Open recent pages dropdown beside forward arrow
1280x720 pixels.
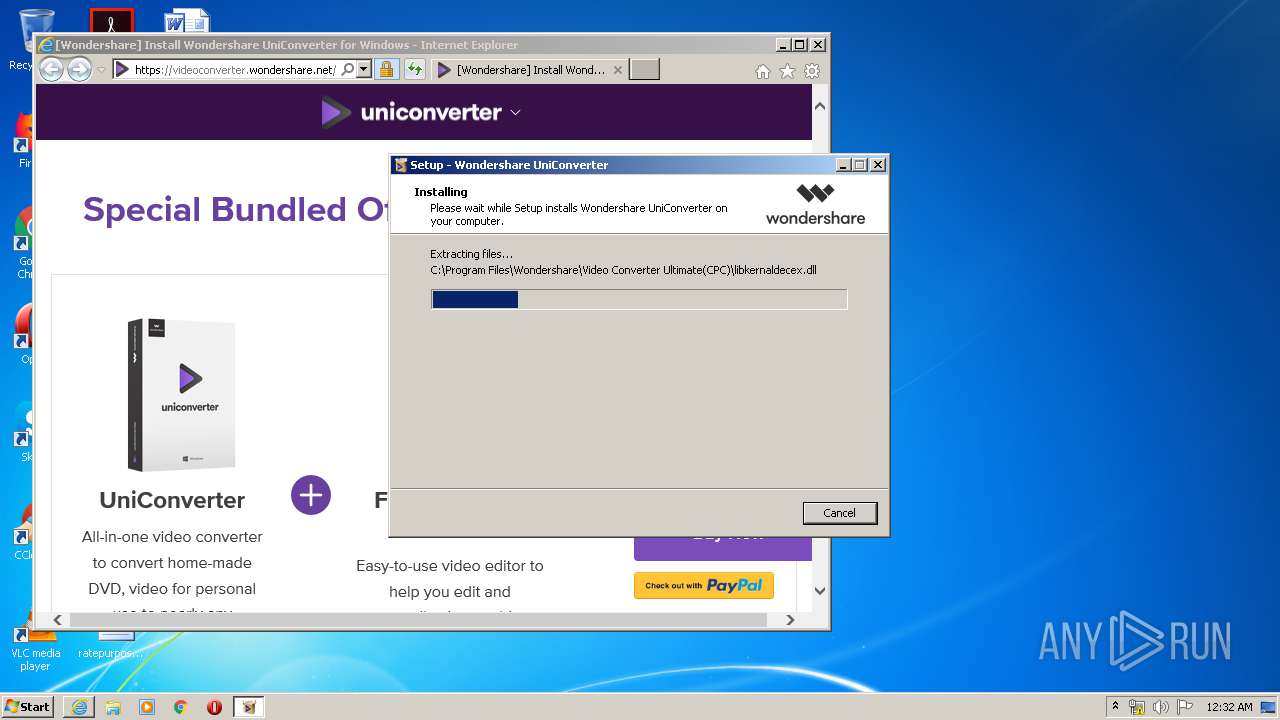101,70
